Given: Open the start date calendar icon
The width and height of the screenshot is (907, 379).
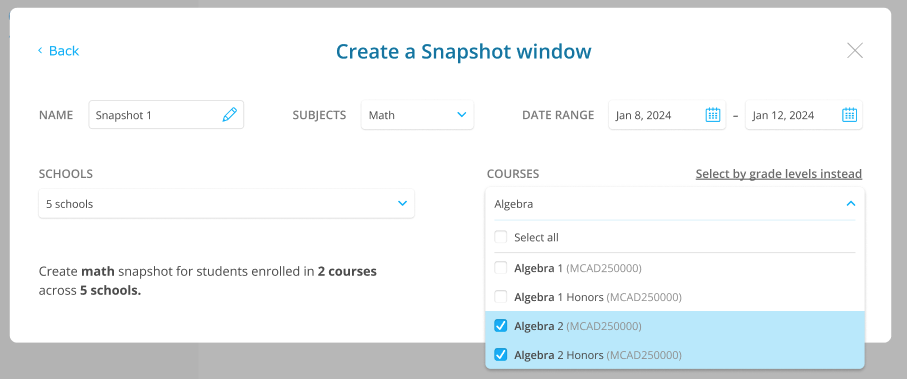Looking at the screenshot, I should pos(713,115).
